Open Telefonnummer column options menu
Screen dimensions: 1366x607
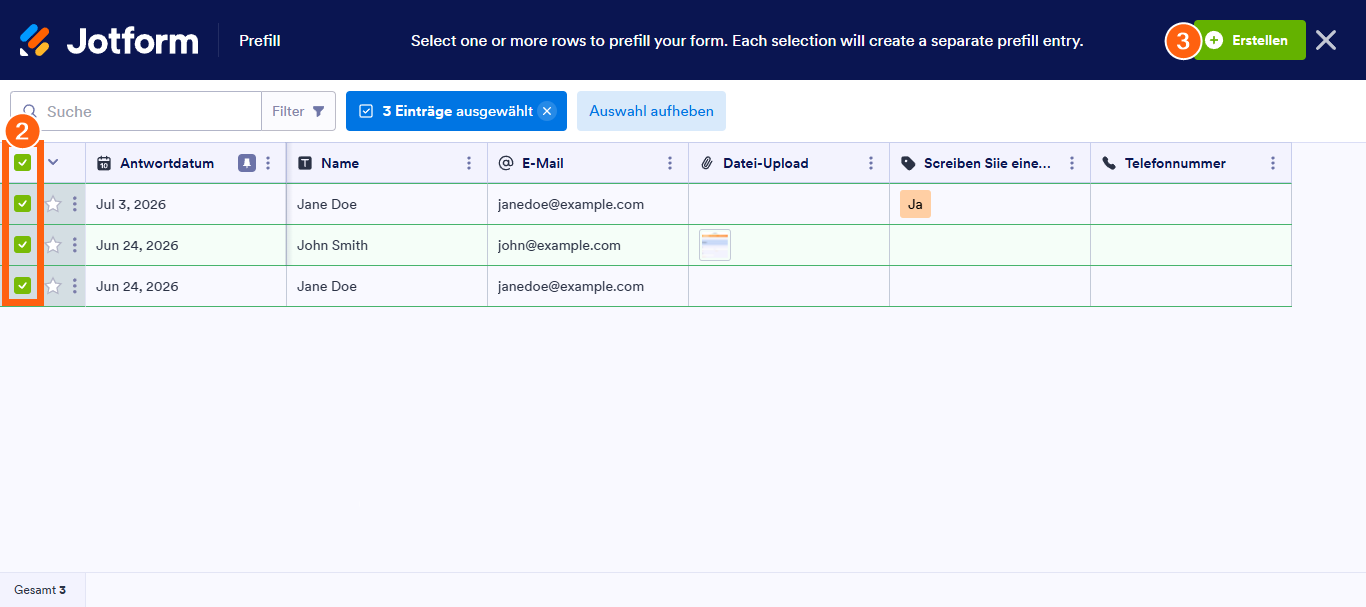click(x=1273, y=163)
